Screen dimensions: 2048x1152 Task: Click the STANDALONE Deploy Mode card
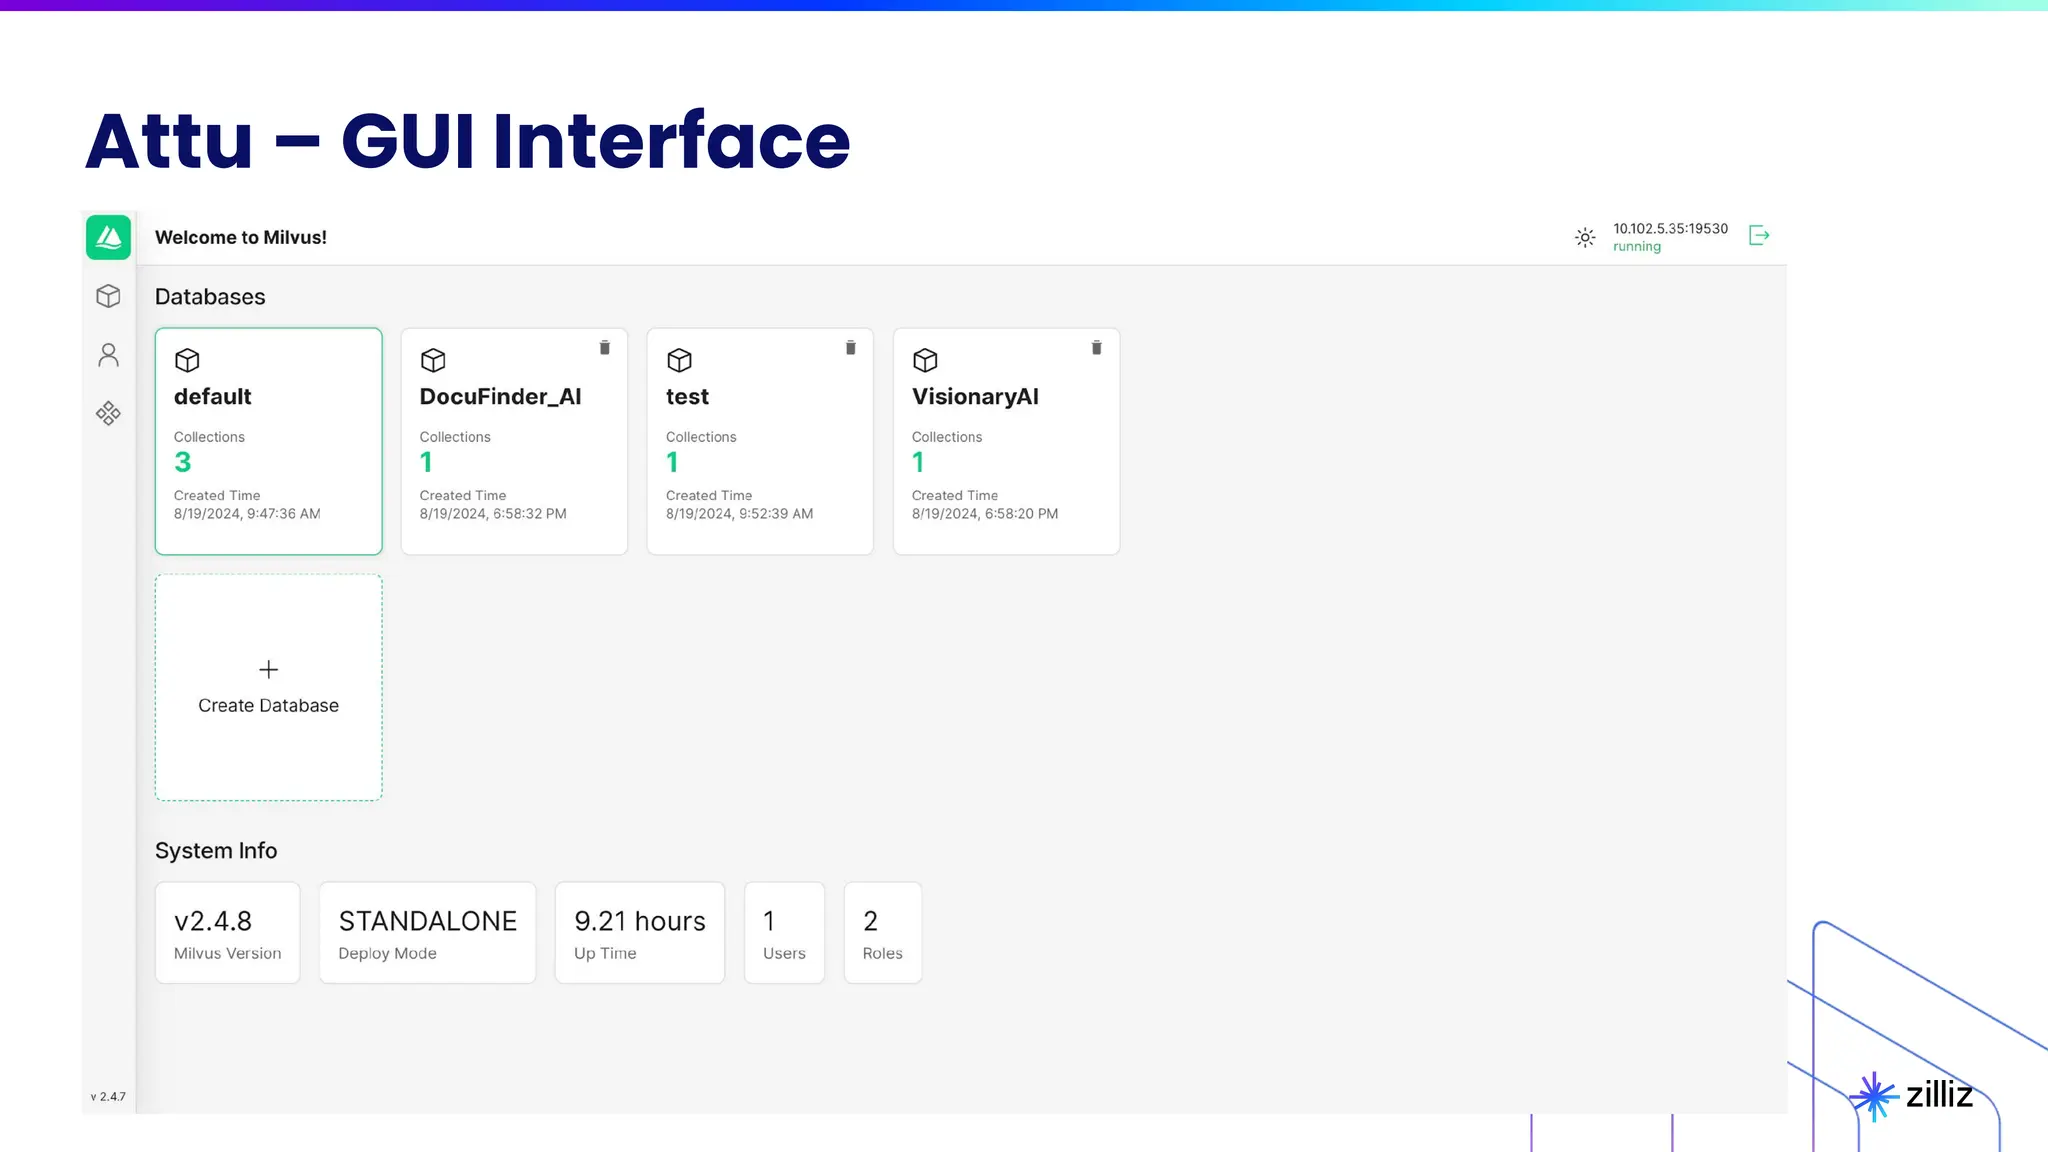tap(427, 932)
